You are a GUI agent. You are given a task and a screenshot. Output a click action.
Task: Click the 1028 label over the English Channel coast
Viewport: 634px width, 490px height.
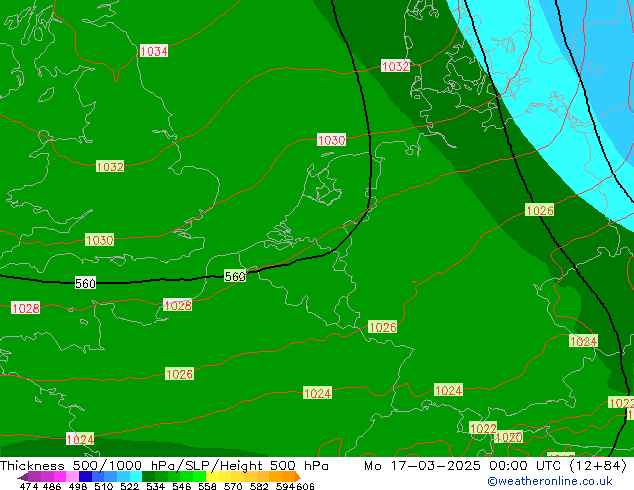point(178,305)
